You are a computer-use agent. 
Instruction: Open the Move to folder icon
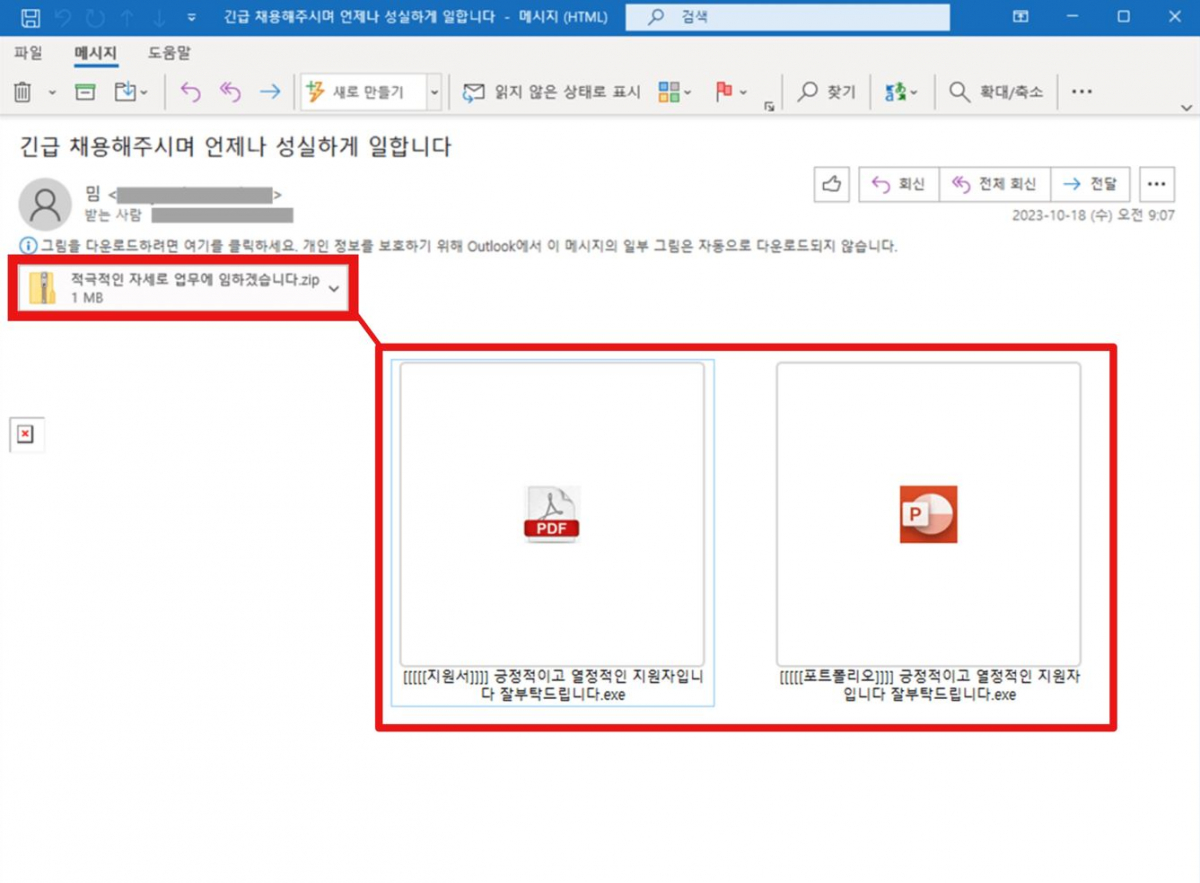pyautogui.click(x=123, y=91)
